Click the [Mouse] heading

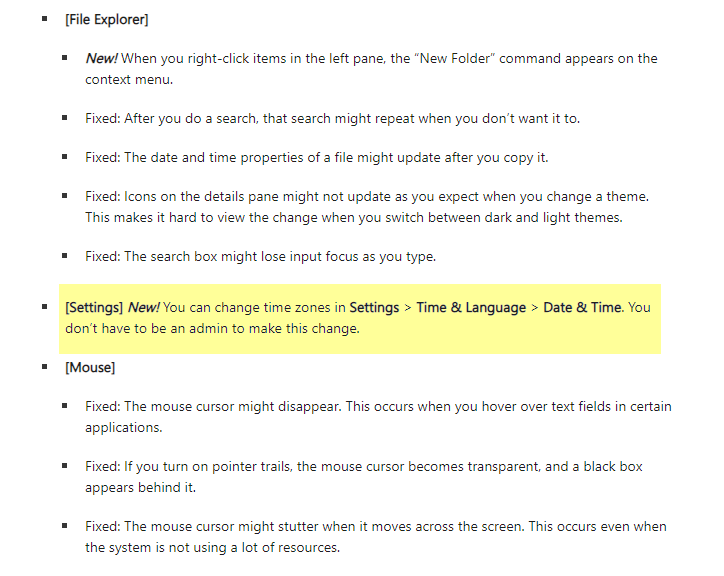(x=90, y=367)
